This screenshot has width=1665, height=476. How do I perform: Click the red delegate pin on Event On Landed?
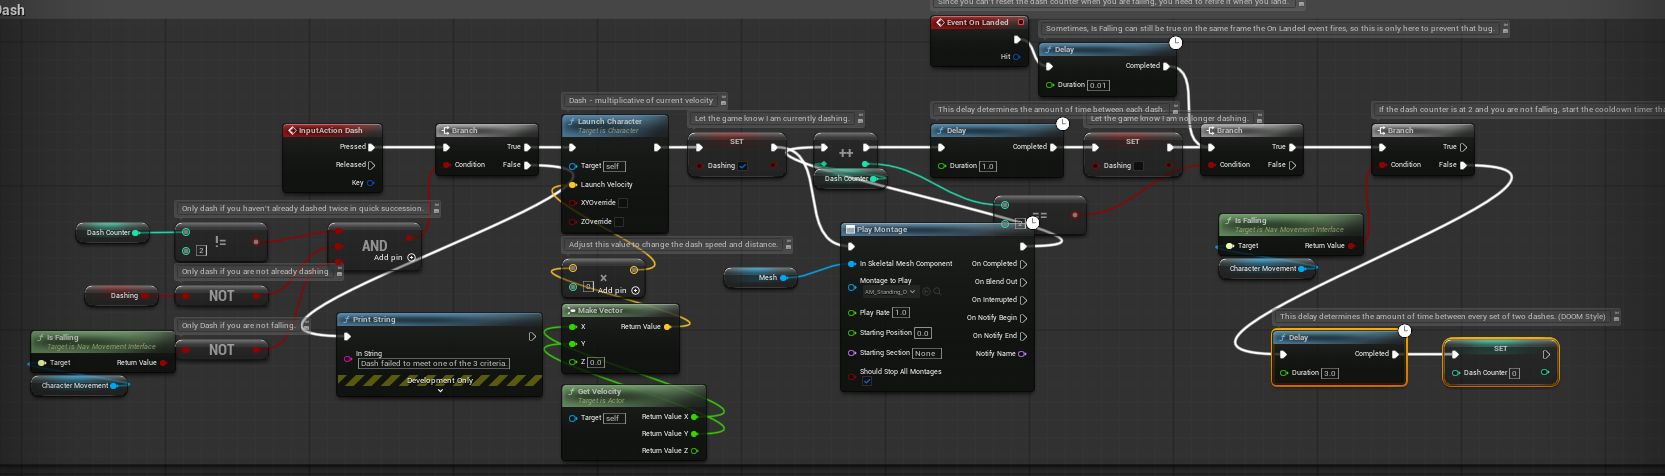tap(1020, 22)
